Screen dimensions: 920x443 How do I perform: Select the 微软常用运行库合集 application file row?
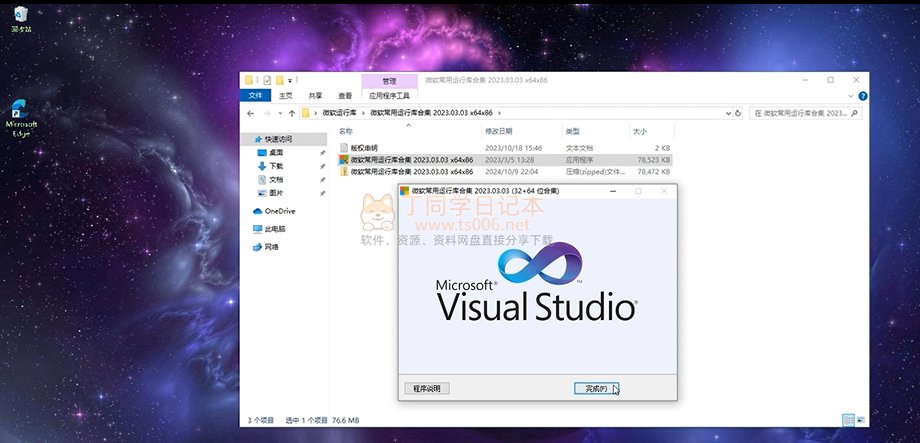pyautogui.click(x=505, y=160)
